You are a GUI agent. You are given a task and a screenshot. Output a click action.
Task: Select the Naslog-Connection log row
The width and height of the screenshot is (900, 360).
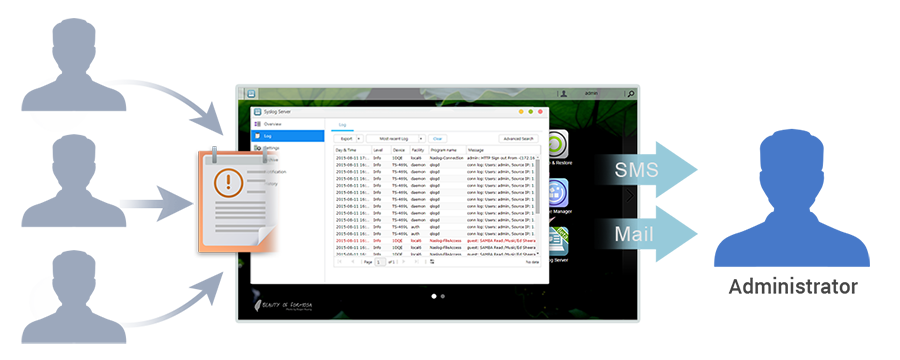coord(435,157)
